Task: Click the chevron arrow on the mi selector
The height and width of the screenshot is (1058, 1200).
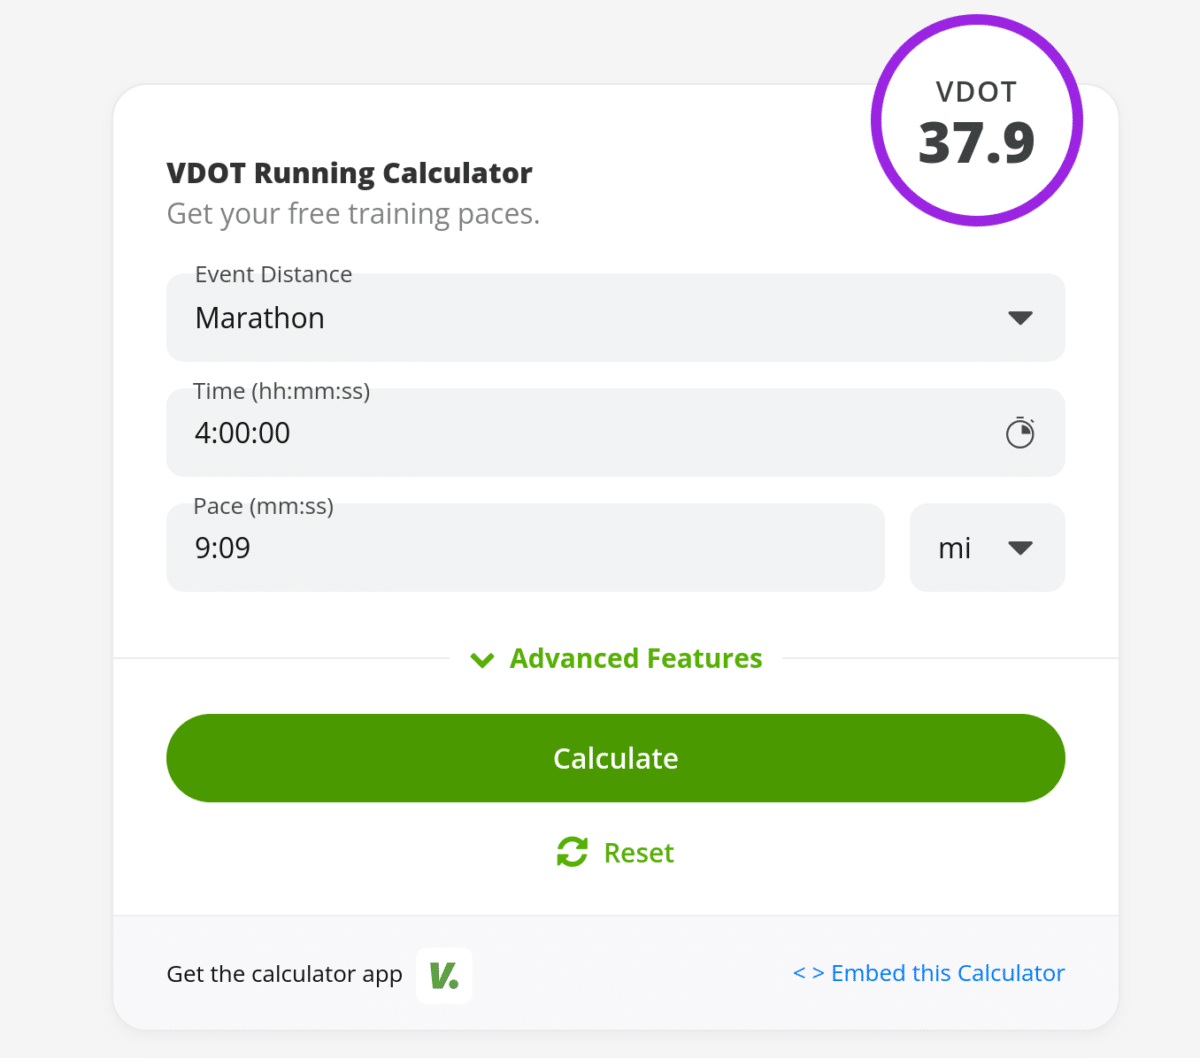Action: 1021,548
